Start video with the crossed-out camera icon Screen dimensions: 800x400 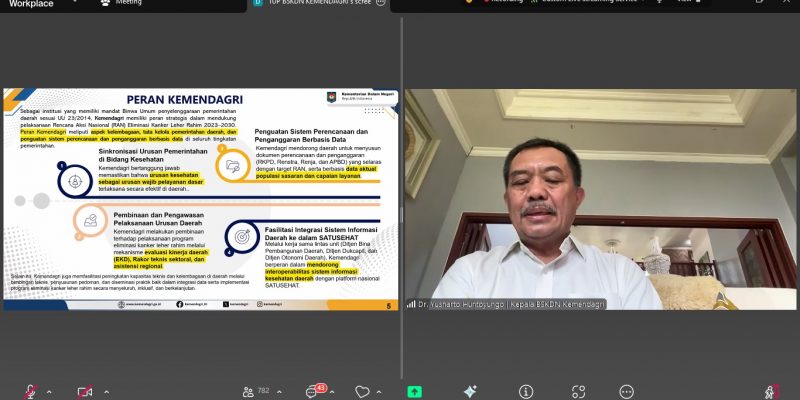coord(85,392)
